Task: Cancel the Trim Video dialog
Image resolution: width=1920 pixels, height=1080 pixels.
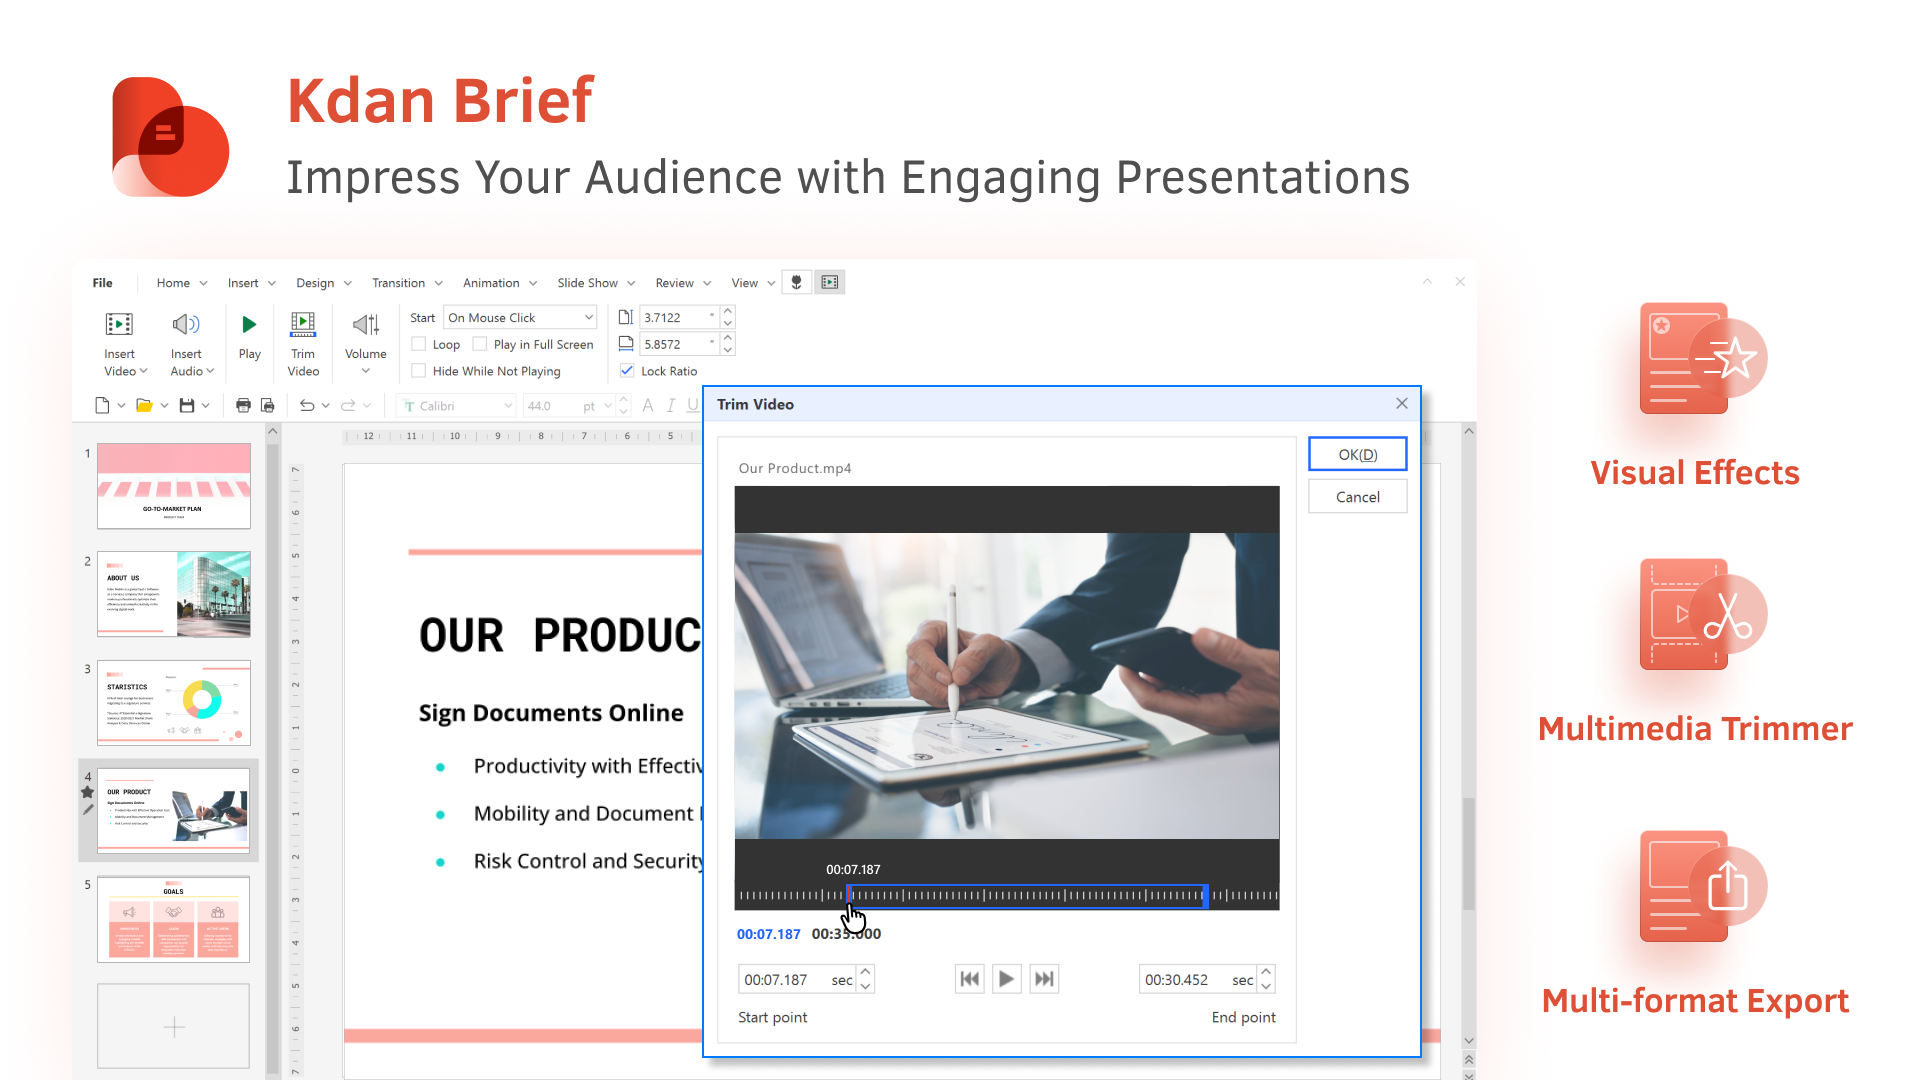Action: click(x=1357, y=496)
